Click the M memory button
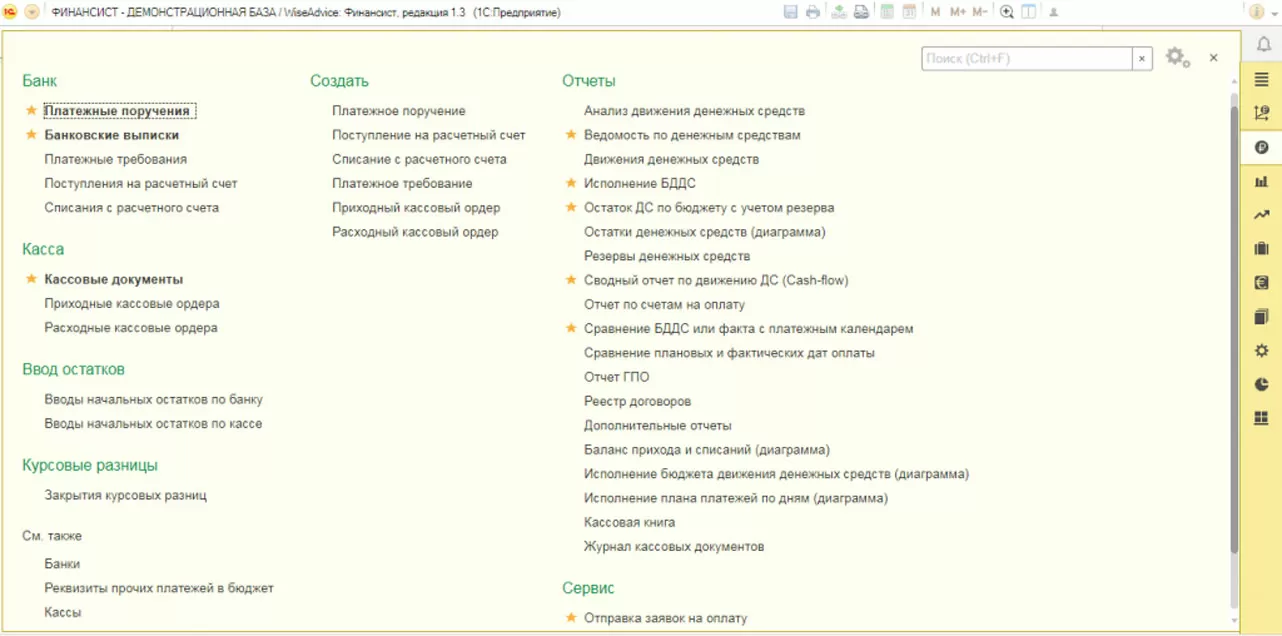The width and height of the screenshot is (1282, 636). (x=935, y=12)
